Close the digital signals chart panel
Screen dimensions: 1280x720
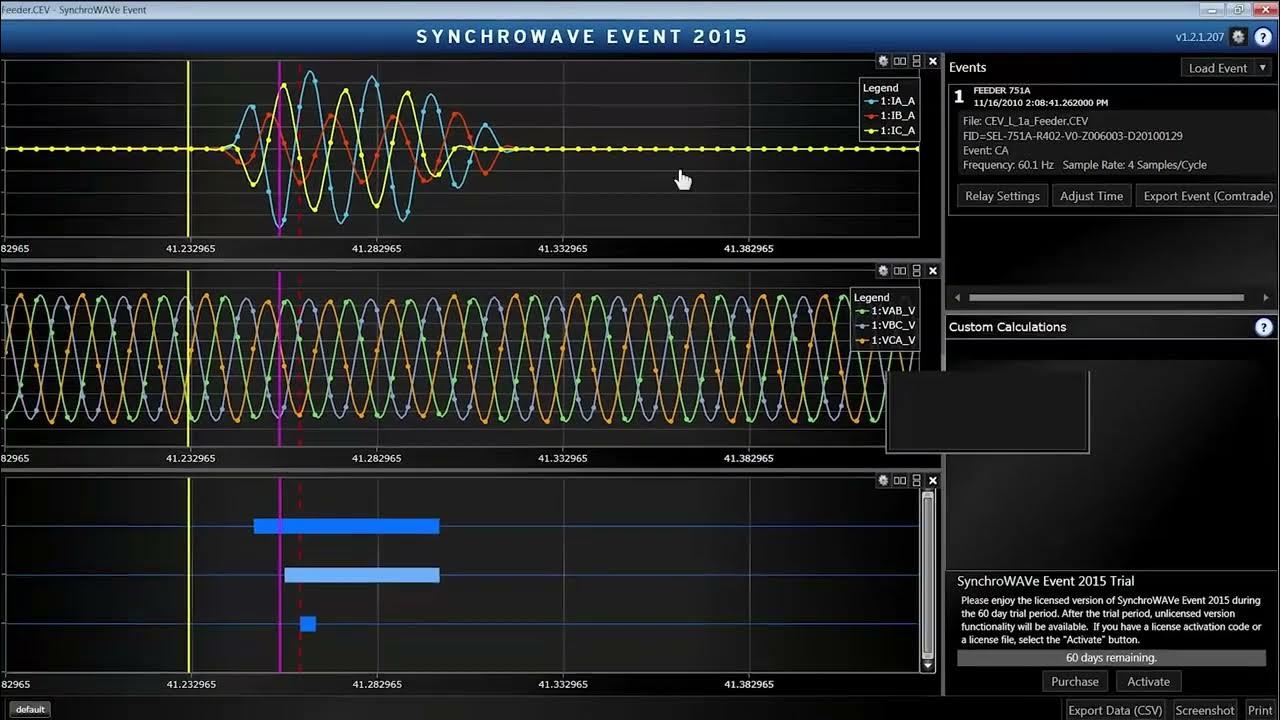pos(933,481)
